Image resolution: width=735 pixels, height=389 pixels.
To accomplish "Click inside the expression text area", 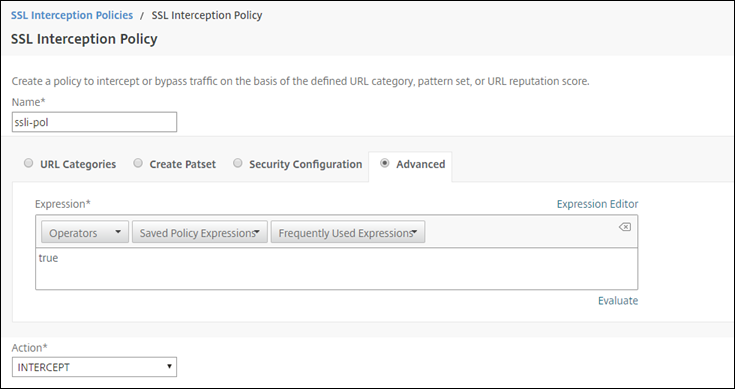I will [x=337, y=269].
